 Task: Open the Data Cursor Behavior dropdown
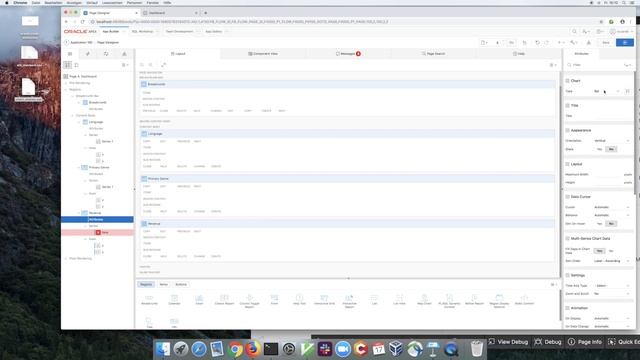point(612,215)
